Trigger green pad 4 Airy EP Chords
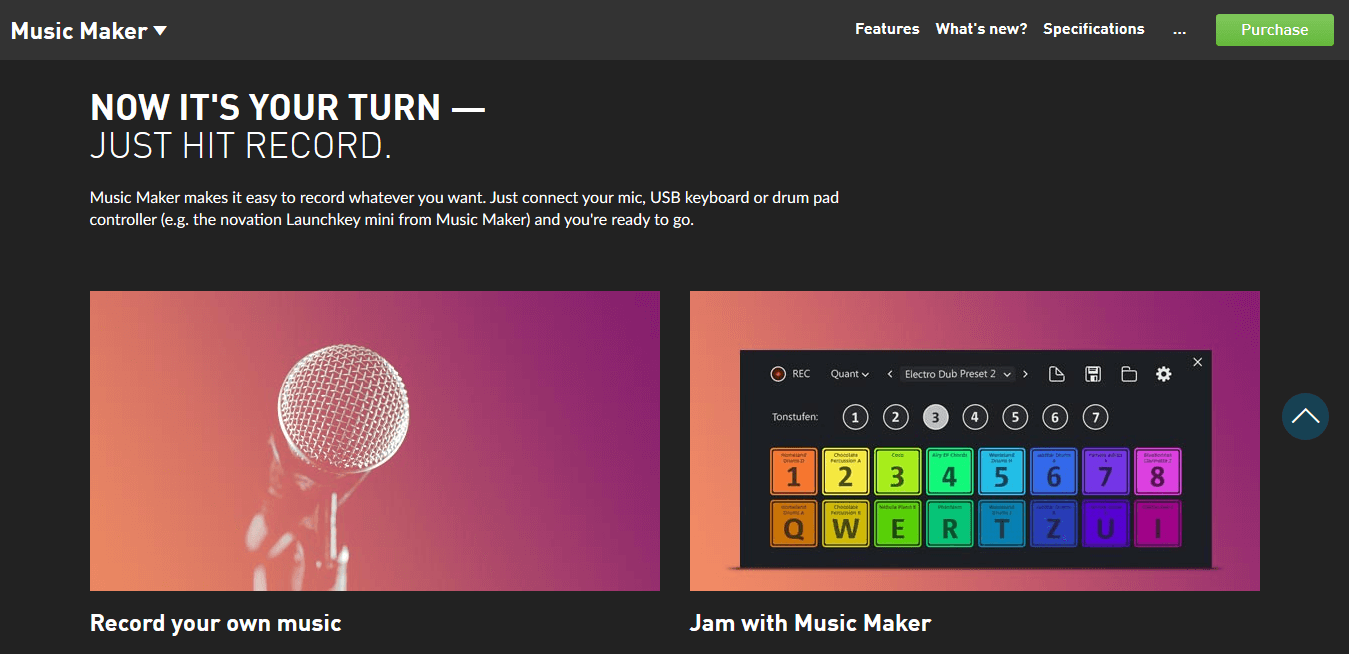The width and height of the screenshot is (1349, 654). (950, 471)
